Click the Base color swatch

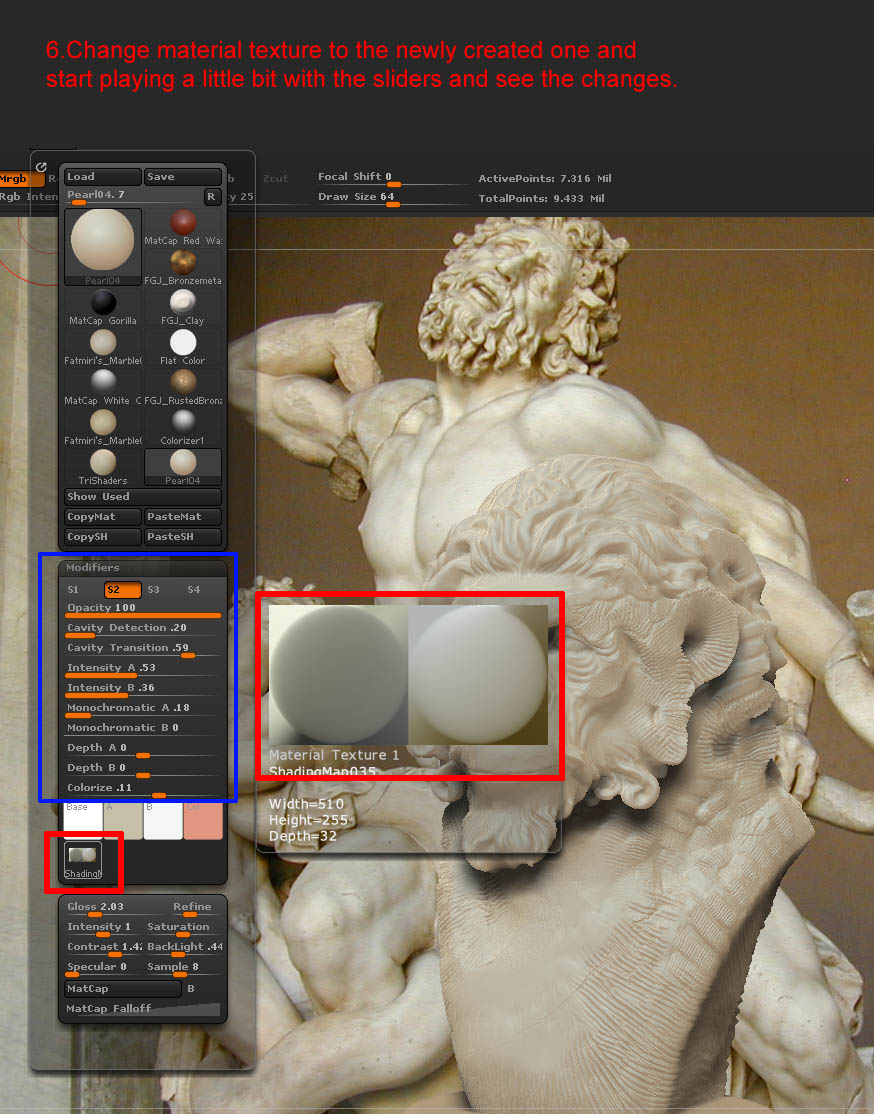coord(83,821)
